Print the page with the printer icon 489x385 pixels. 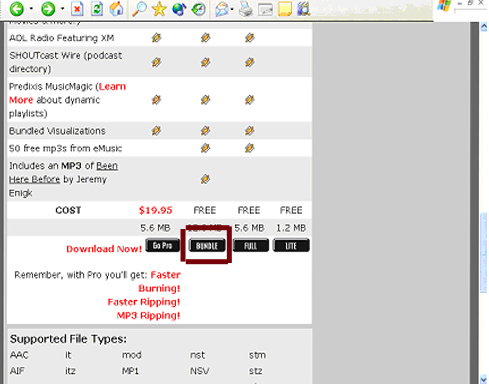246,9
